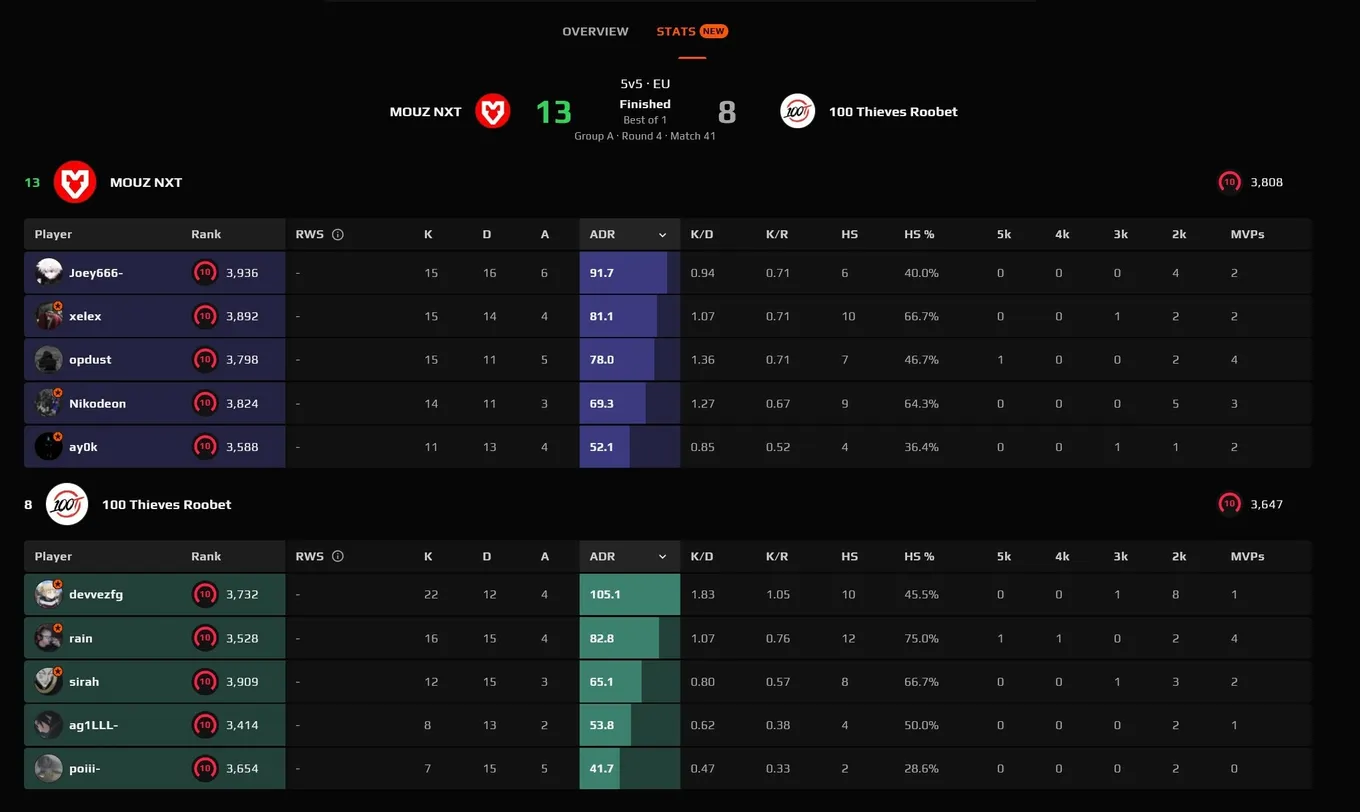The image size is (1360, 812).
Task: Click MOUZ NXT logo above first table
Action: 75,182
